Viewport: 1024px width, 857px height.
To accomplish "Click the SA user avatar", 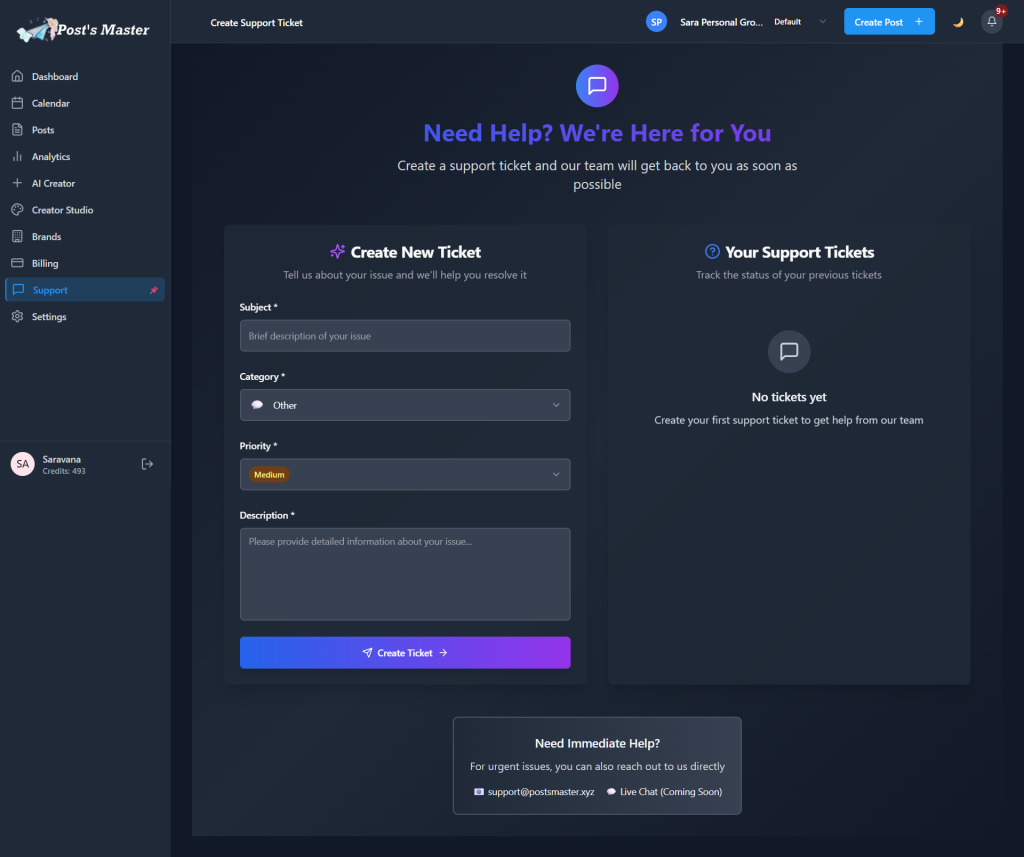I will click(x=22, y=464).
